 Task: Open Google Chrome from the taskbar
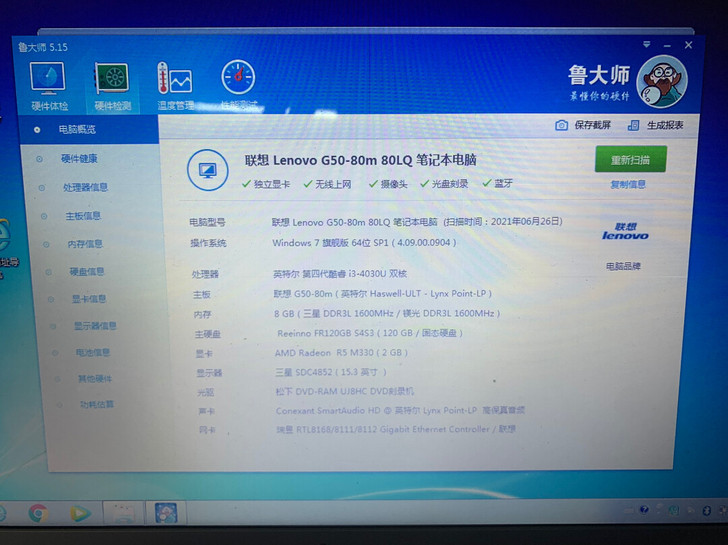point(38,513)
